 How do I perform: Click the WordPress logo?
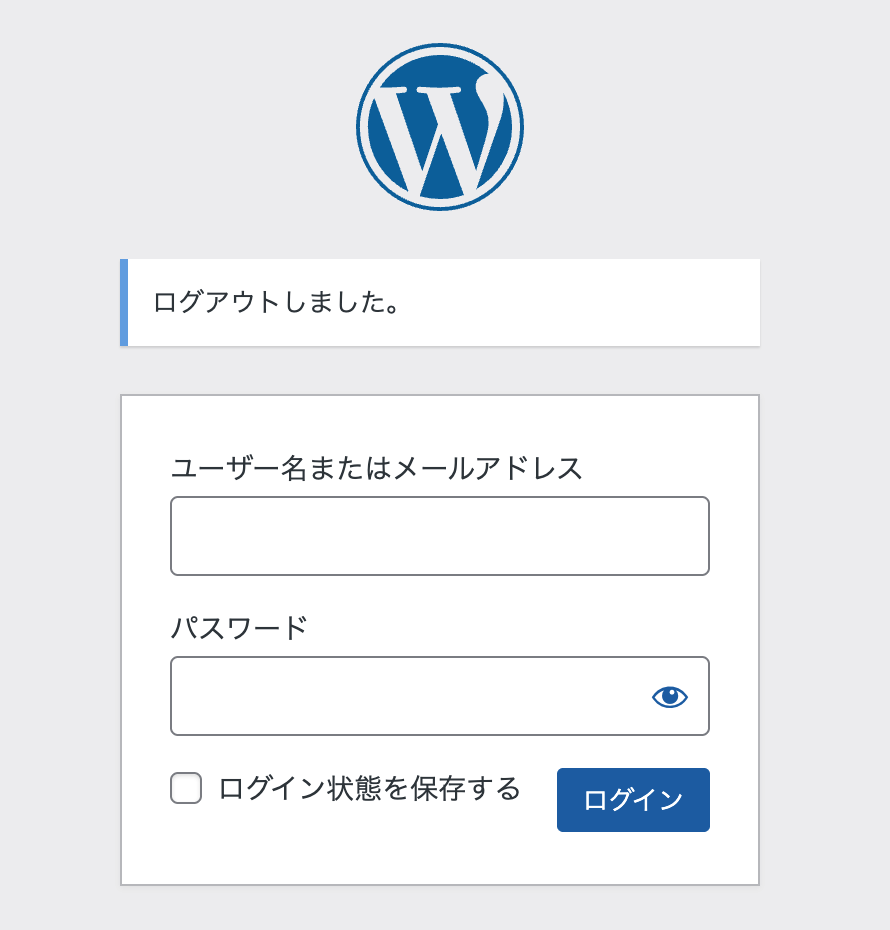tap(439, 127)
